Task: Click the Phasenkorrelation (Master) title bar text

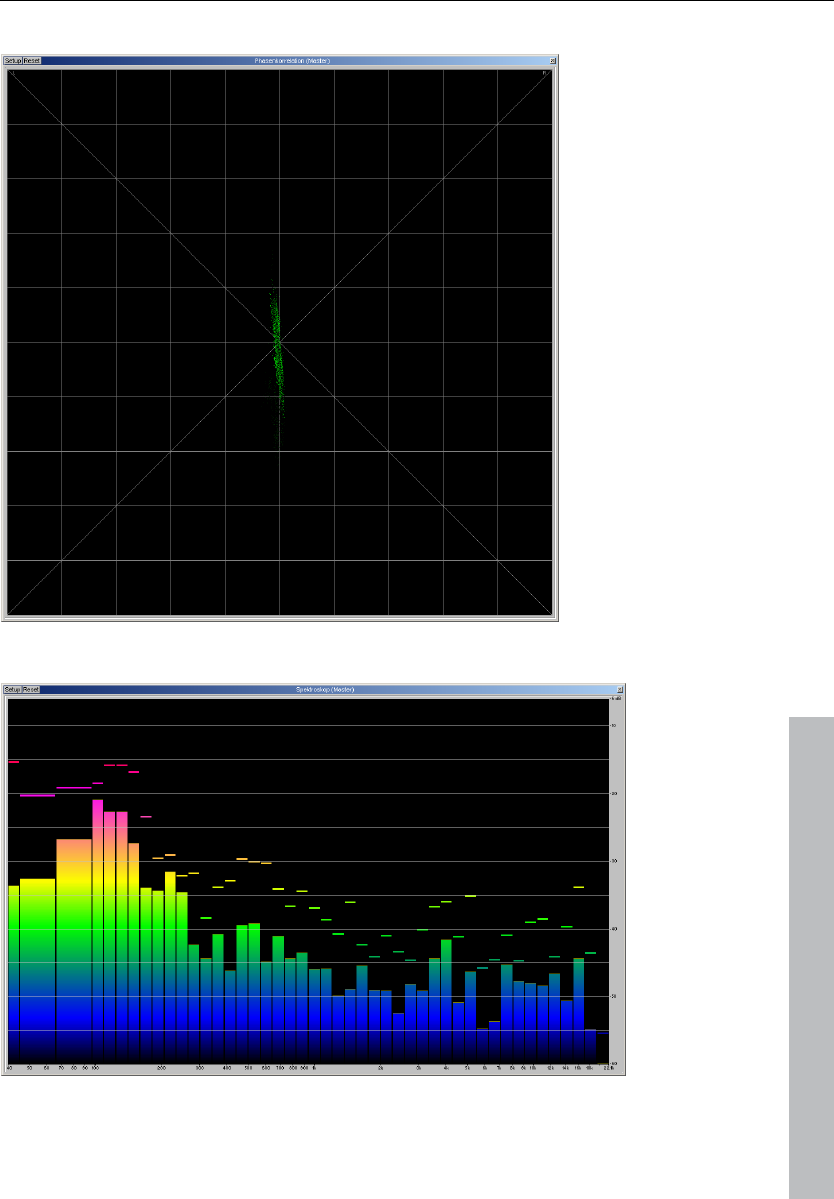Action: click(x=293, y=60)
